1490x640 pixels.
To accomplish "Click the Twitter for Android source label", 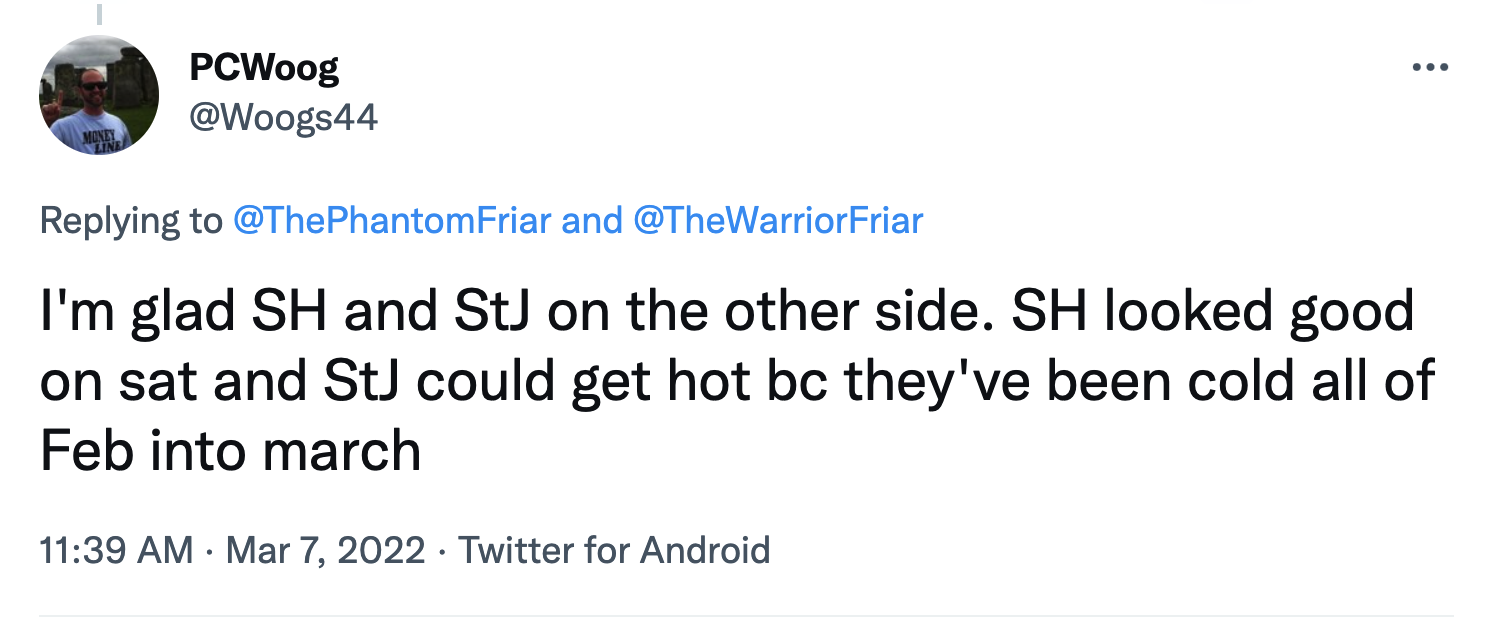I will pyautogui.click(x=614, y=550).
